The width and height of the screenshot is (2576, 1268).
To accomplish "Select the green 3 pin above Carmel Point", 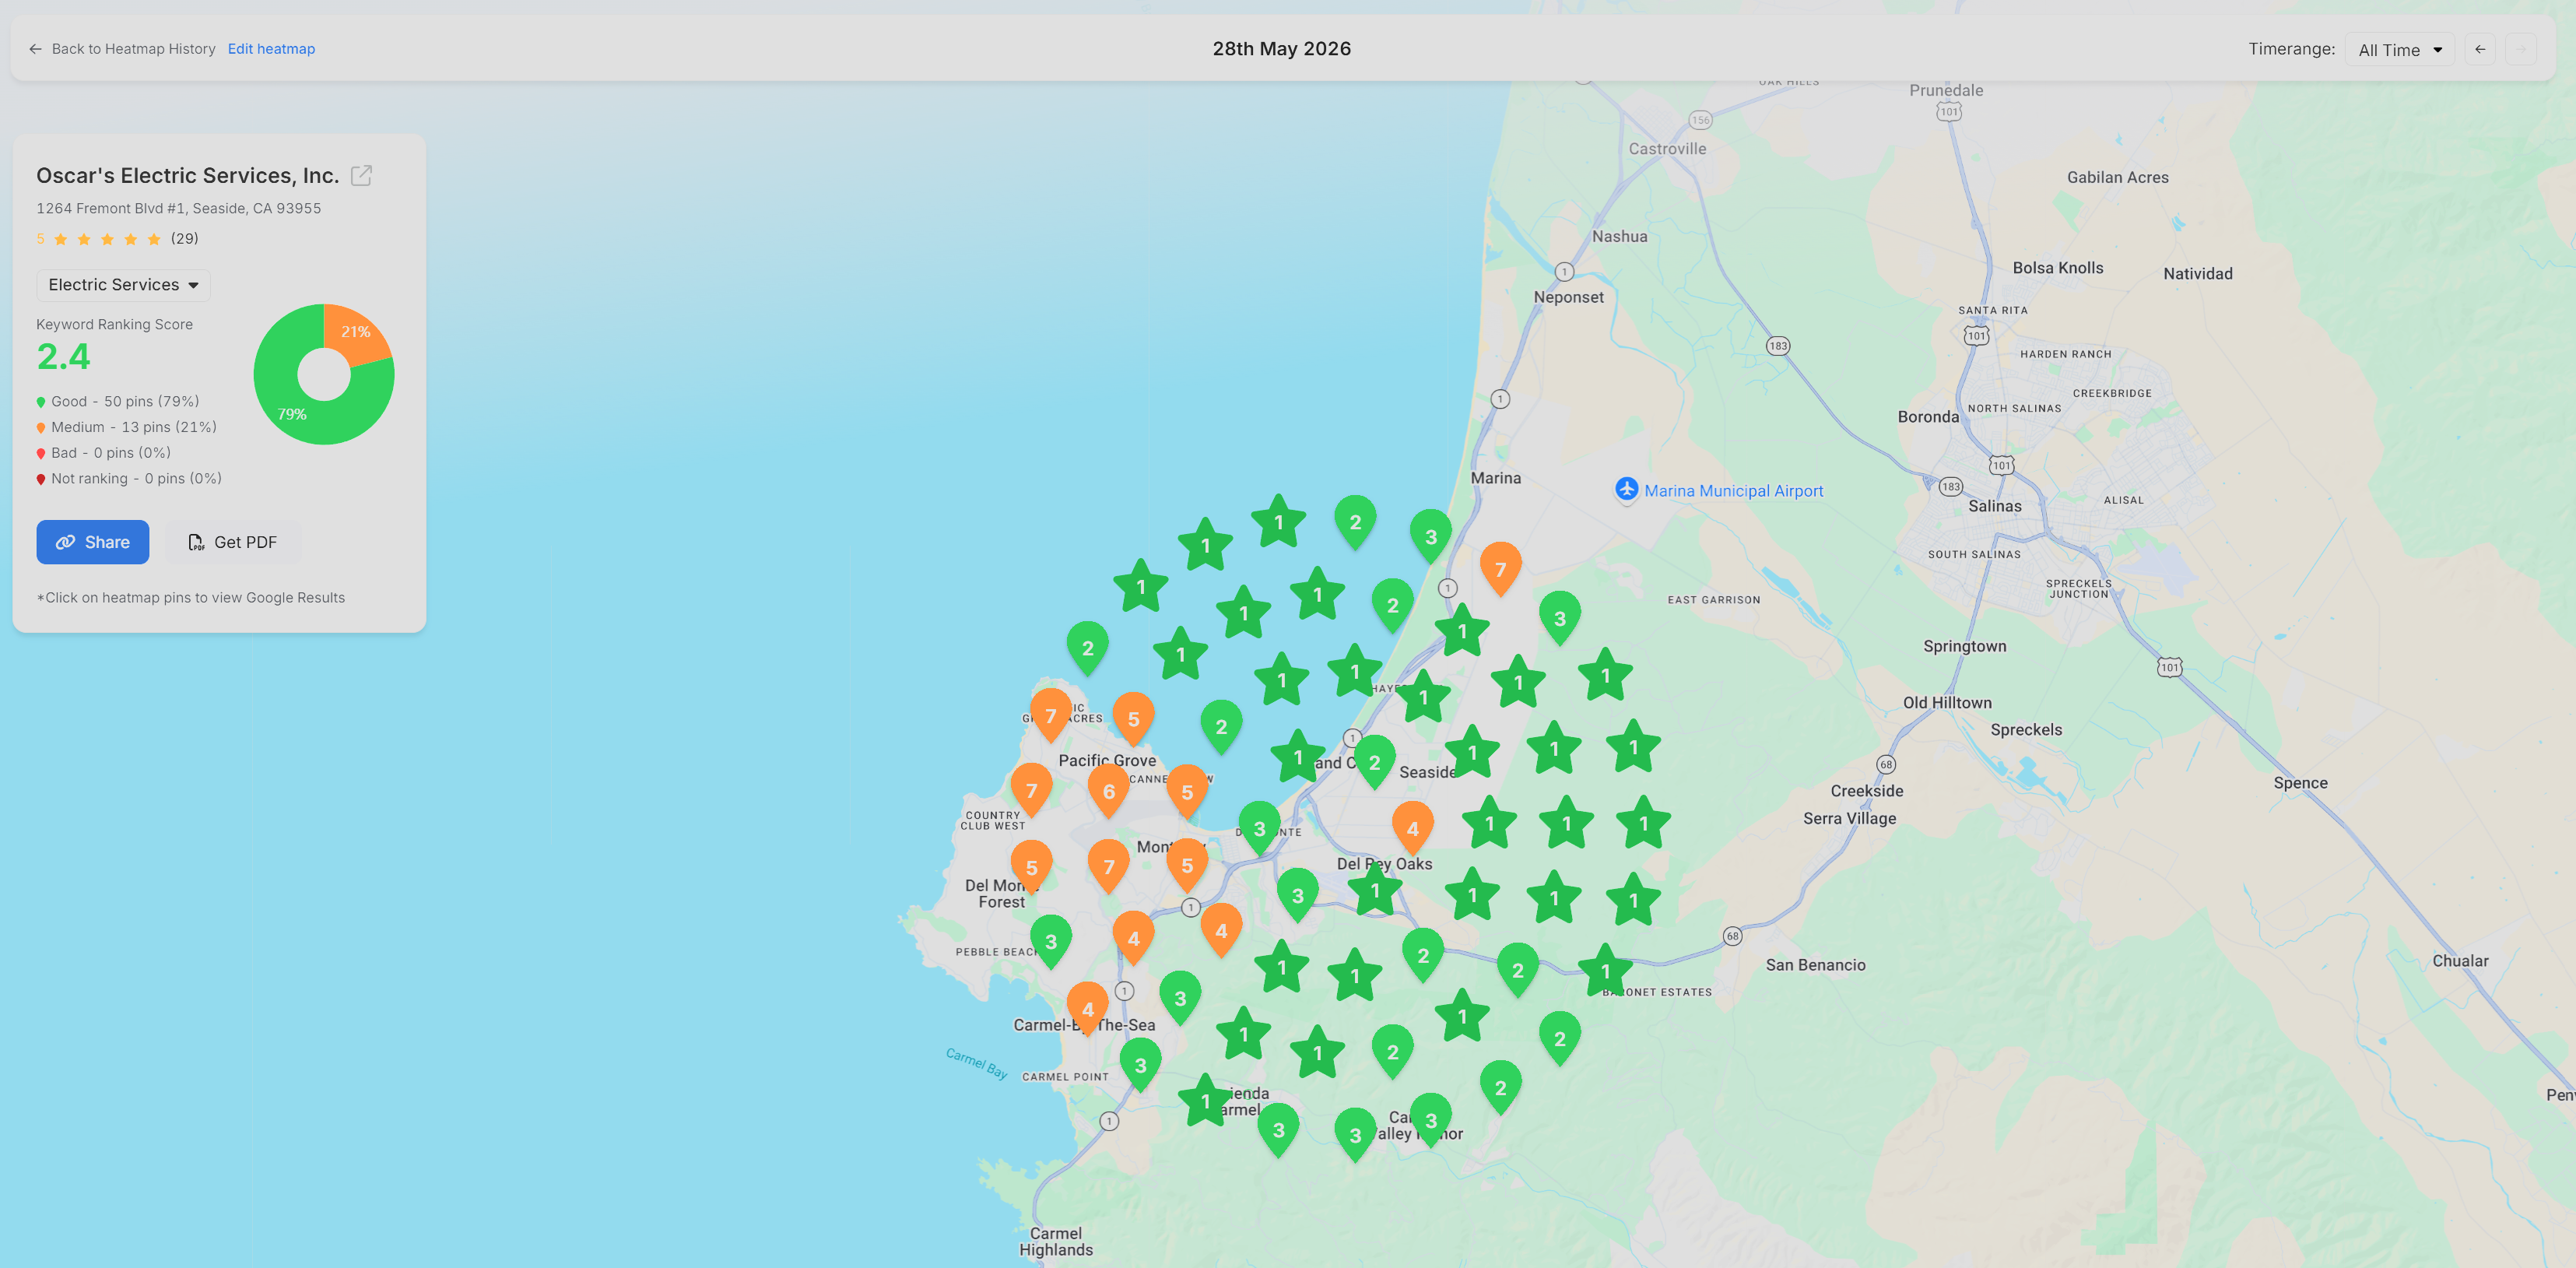I will click(1140, 1065).
